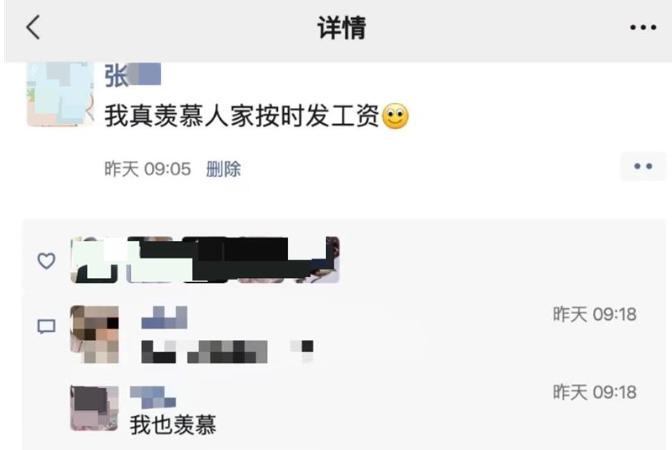Open poster's profile avatar
The height and width of the screenshot is (450, 672).
(60, 94)
